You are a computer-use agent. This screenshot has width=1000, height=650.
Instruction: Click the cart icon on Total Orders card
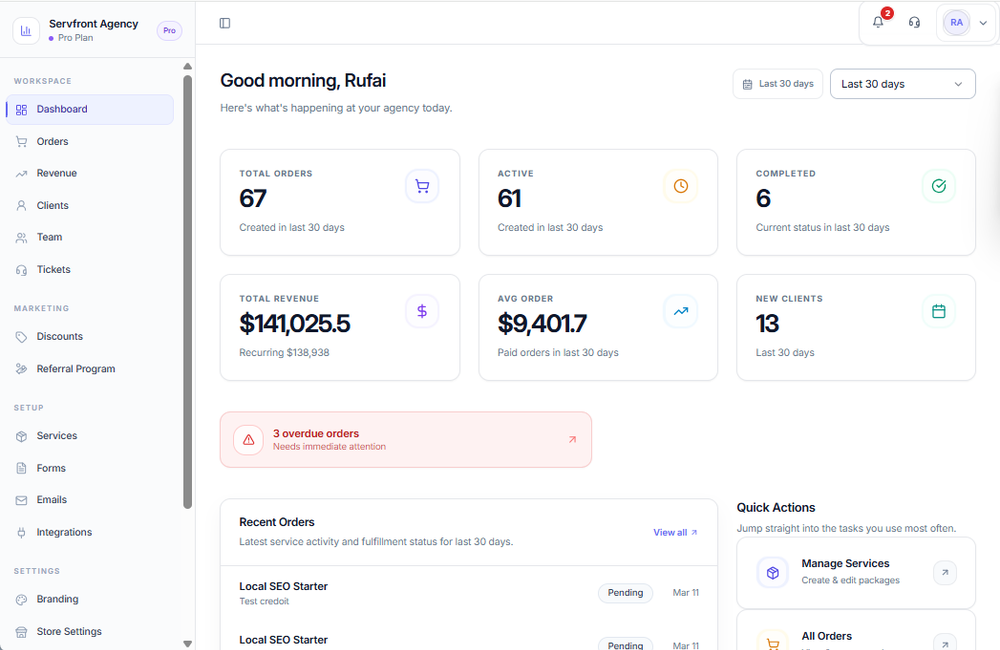click(421, 185)
